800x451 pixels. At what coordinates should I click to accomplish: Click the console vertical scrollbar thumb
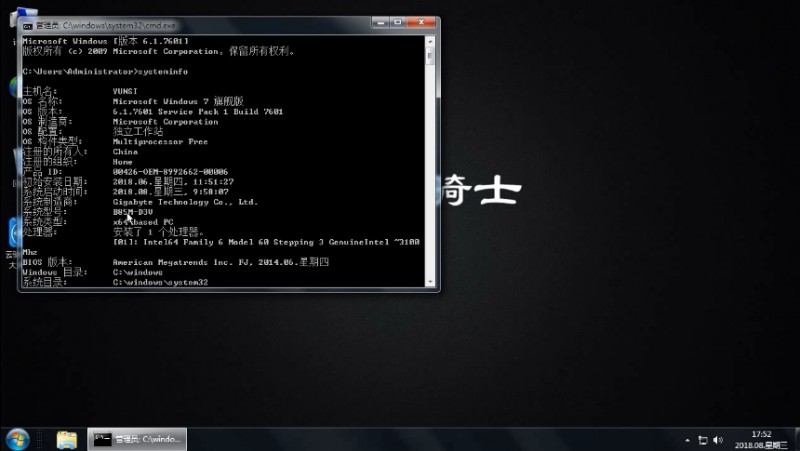(x=430, y=56)
